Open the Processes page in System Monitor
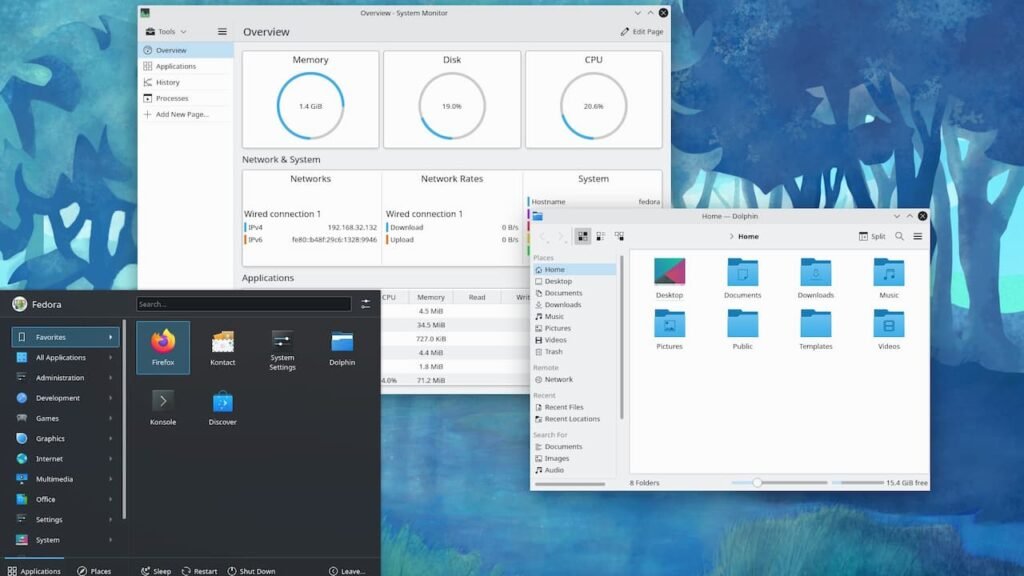1024x576 pixels. tap(185, 98)
